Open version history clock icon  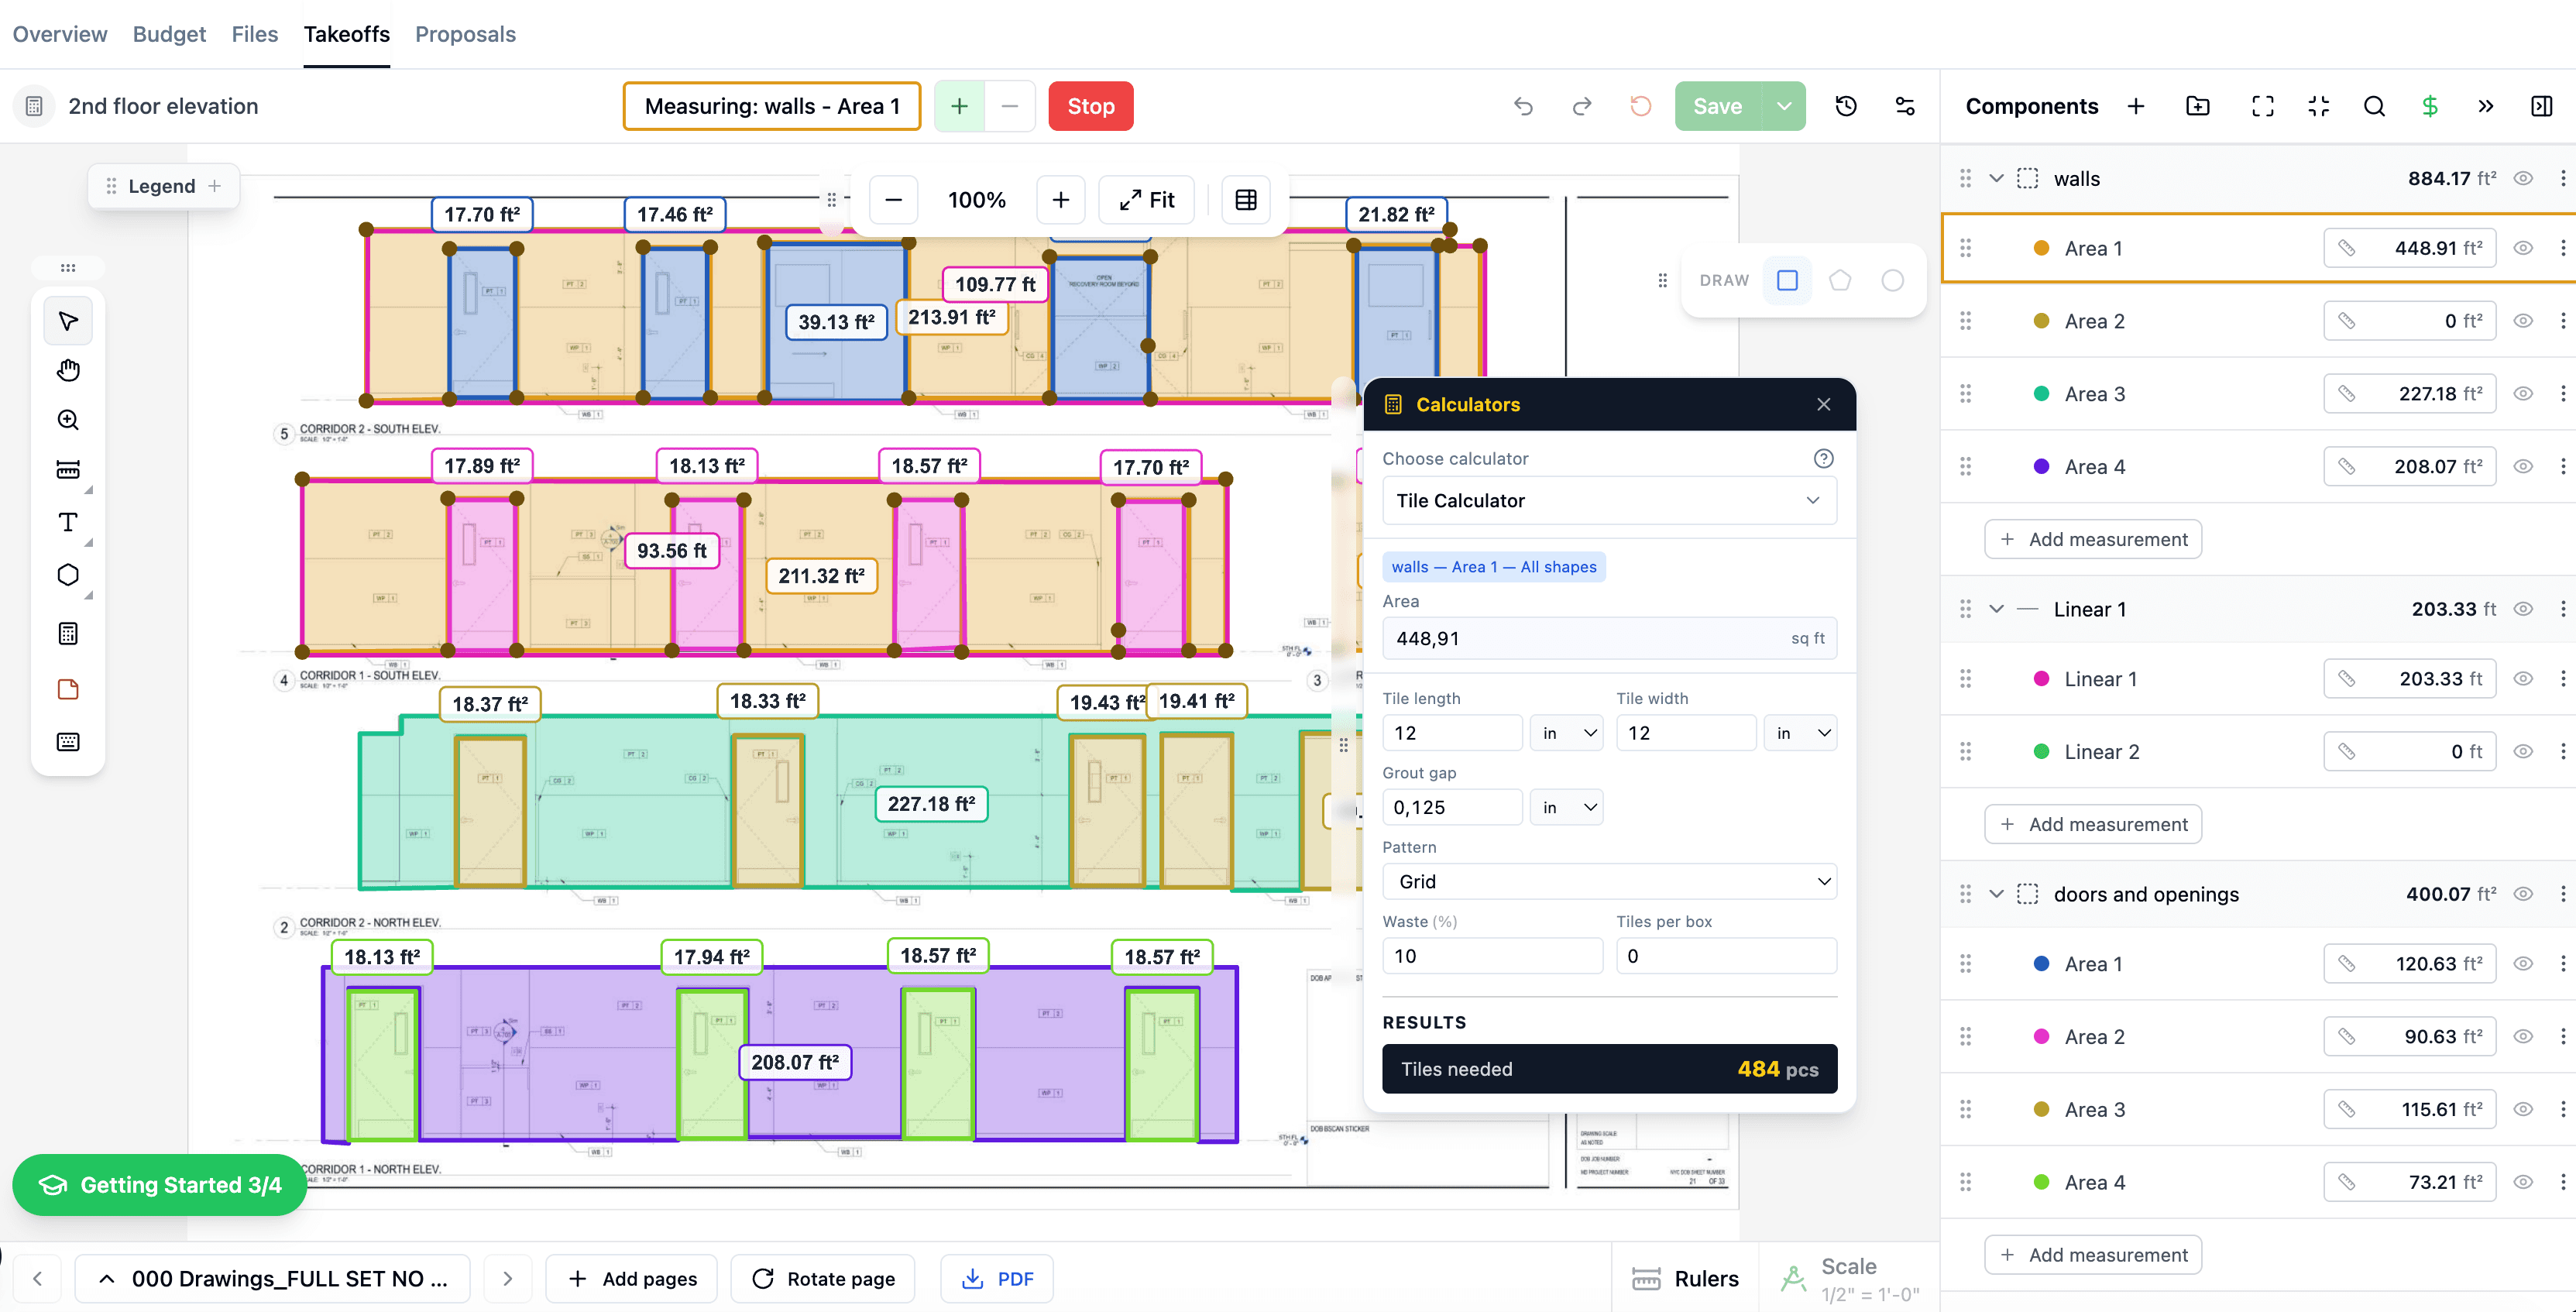(x=1846, y=106)
